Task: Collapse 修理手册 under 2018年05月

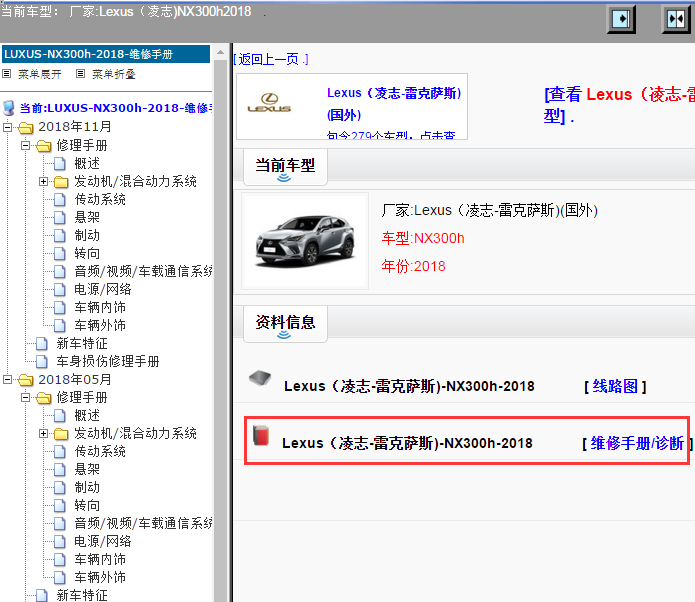Action: (25, 397)
